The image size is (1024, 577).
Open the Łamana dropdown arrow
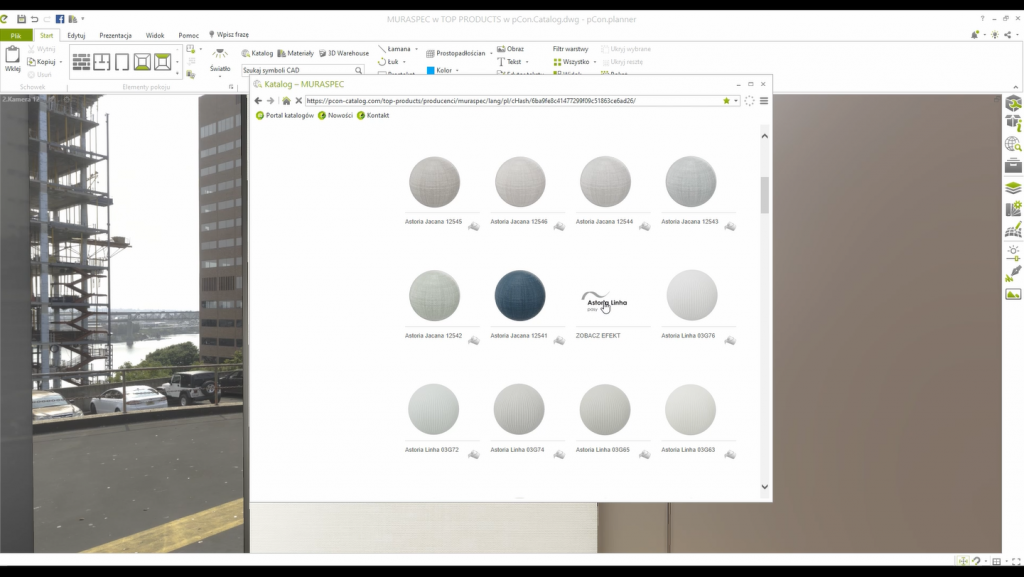coord(416,49)
